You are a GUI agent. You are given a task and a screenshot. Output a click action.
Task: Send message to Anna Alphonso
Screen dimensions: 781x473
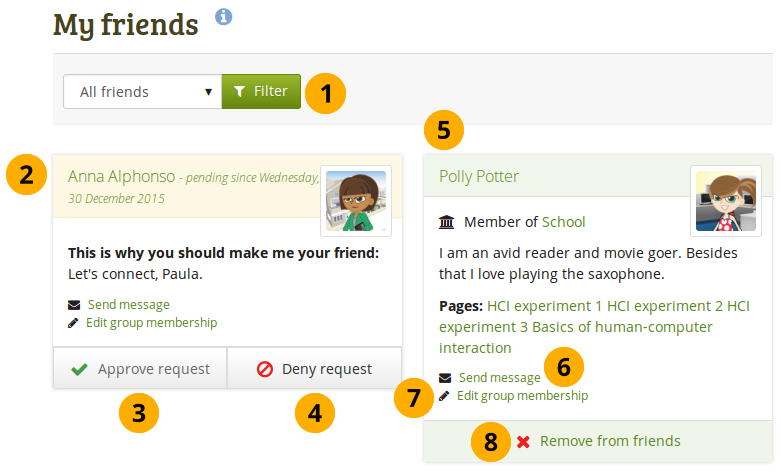point(128,305)
